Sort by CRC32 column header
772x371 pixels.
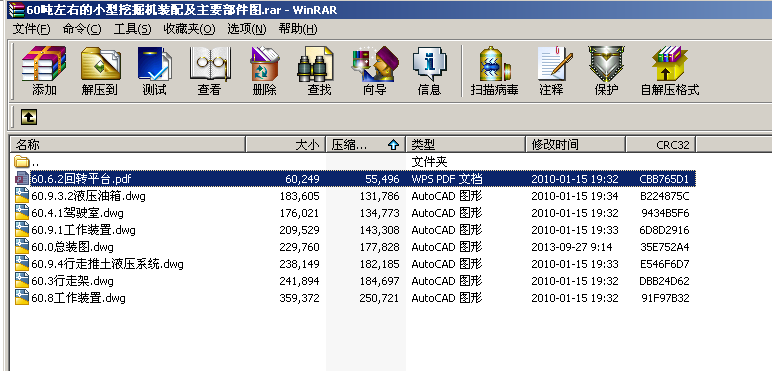click(660, 144)
